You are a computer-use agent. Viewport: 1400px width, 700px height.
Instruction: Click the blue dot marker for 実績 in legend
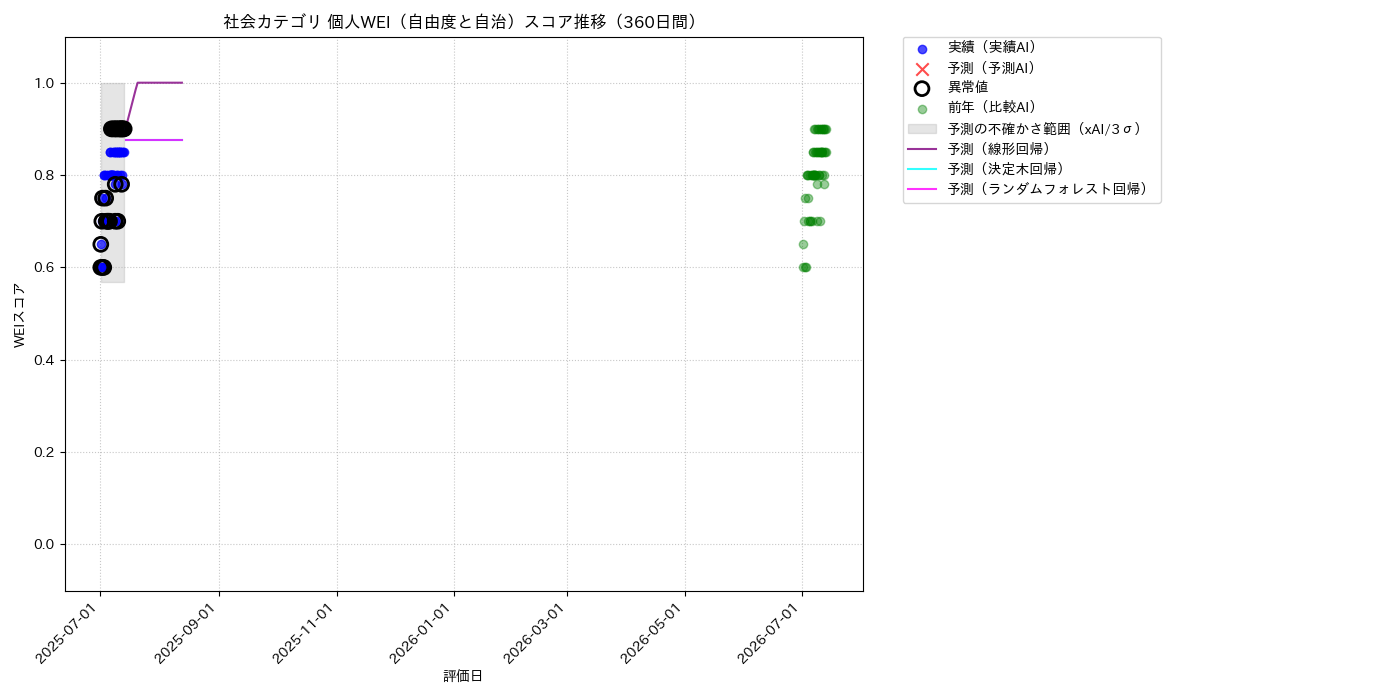pos(922,49)
